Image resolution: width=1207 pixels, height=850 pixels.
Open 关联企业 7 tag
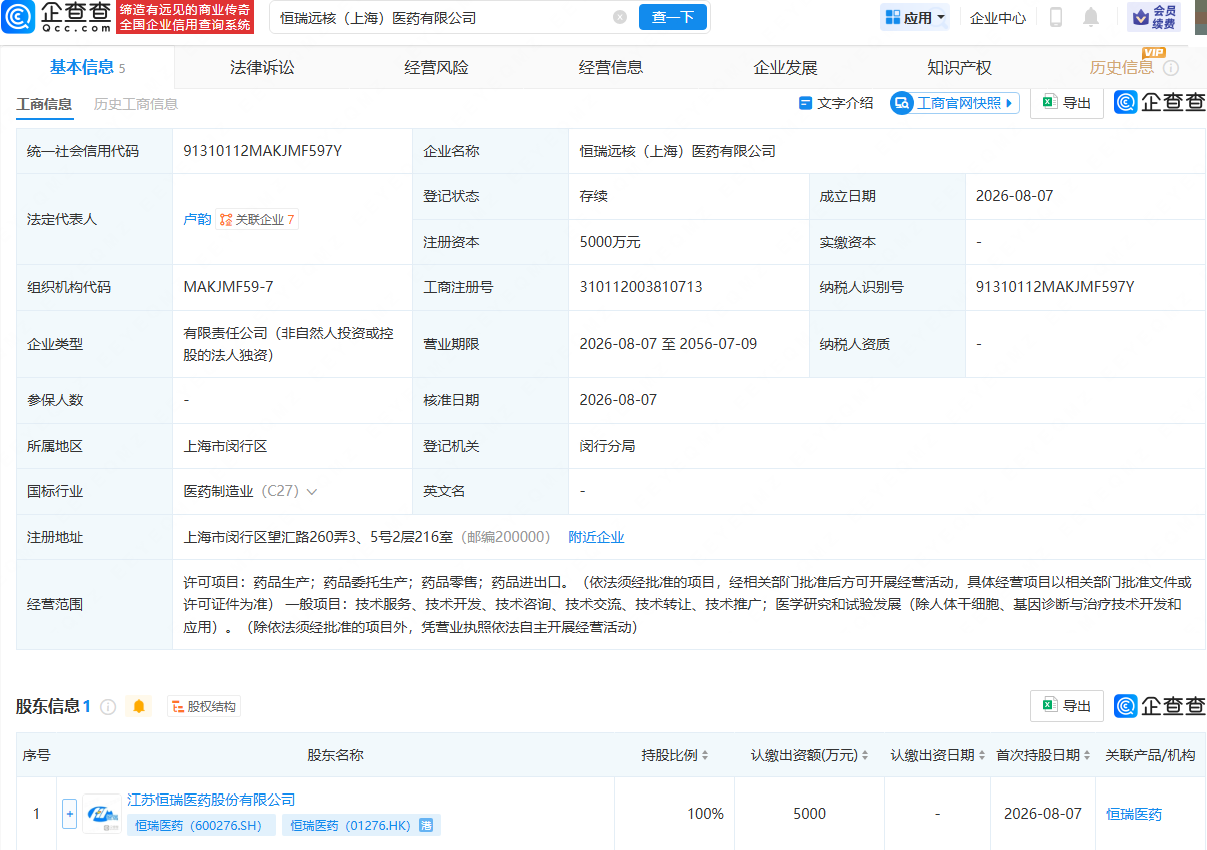pyautogui.click(x=257, y=219)
